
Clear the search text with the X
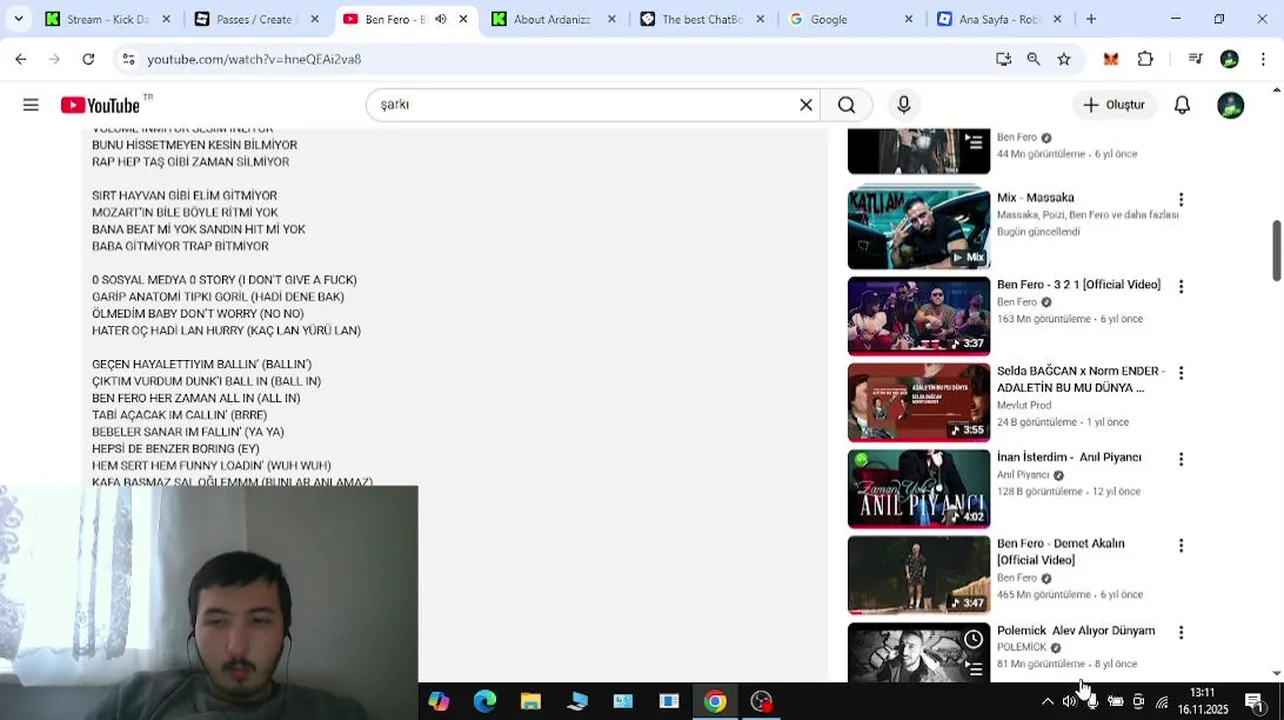click(805, 105)
